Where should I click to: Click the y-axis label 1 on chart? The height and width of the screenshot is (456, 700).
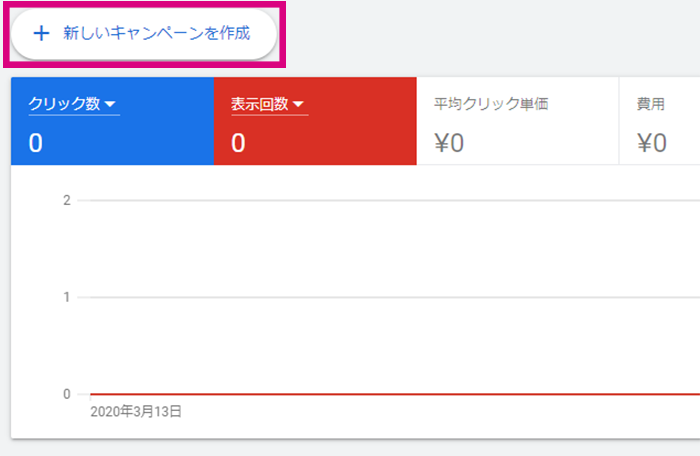tap(67, 297)
